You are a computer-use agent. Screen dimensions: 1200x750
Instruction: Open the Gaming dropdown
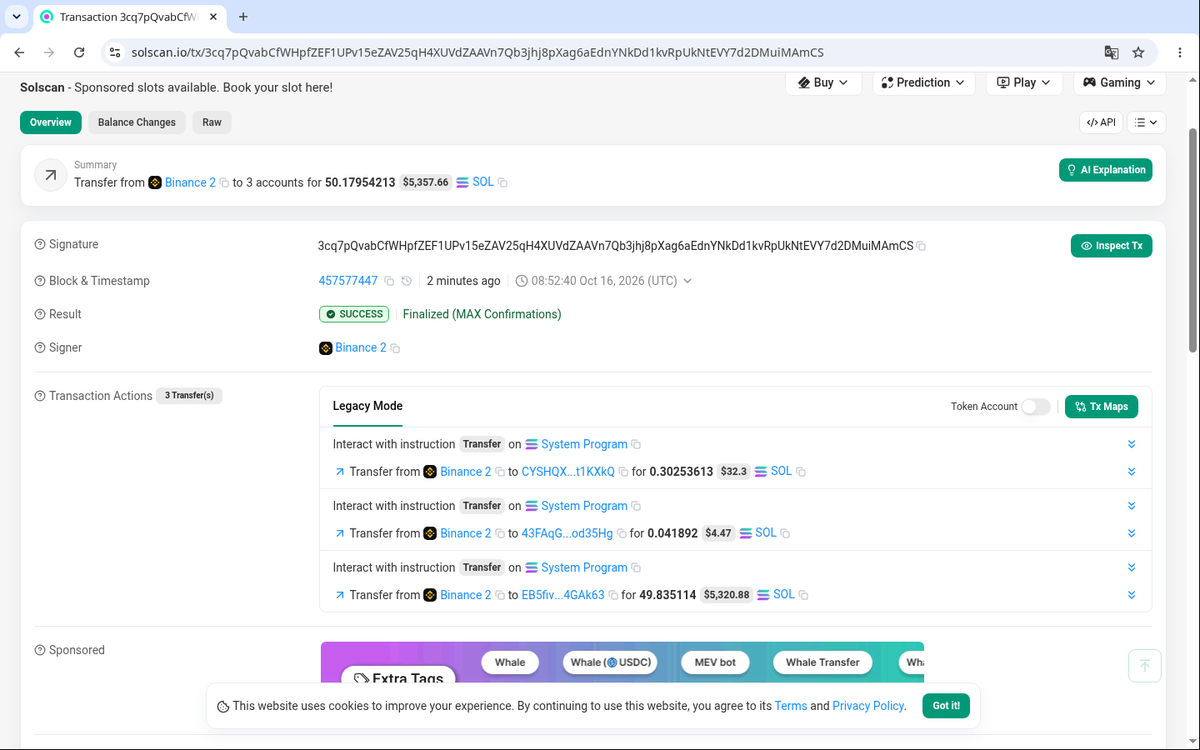click(1119, 83)
